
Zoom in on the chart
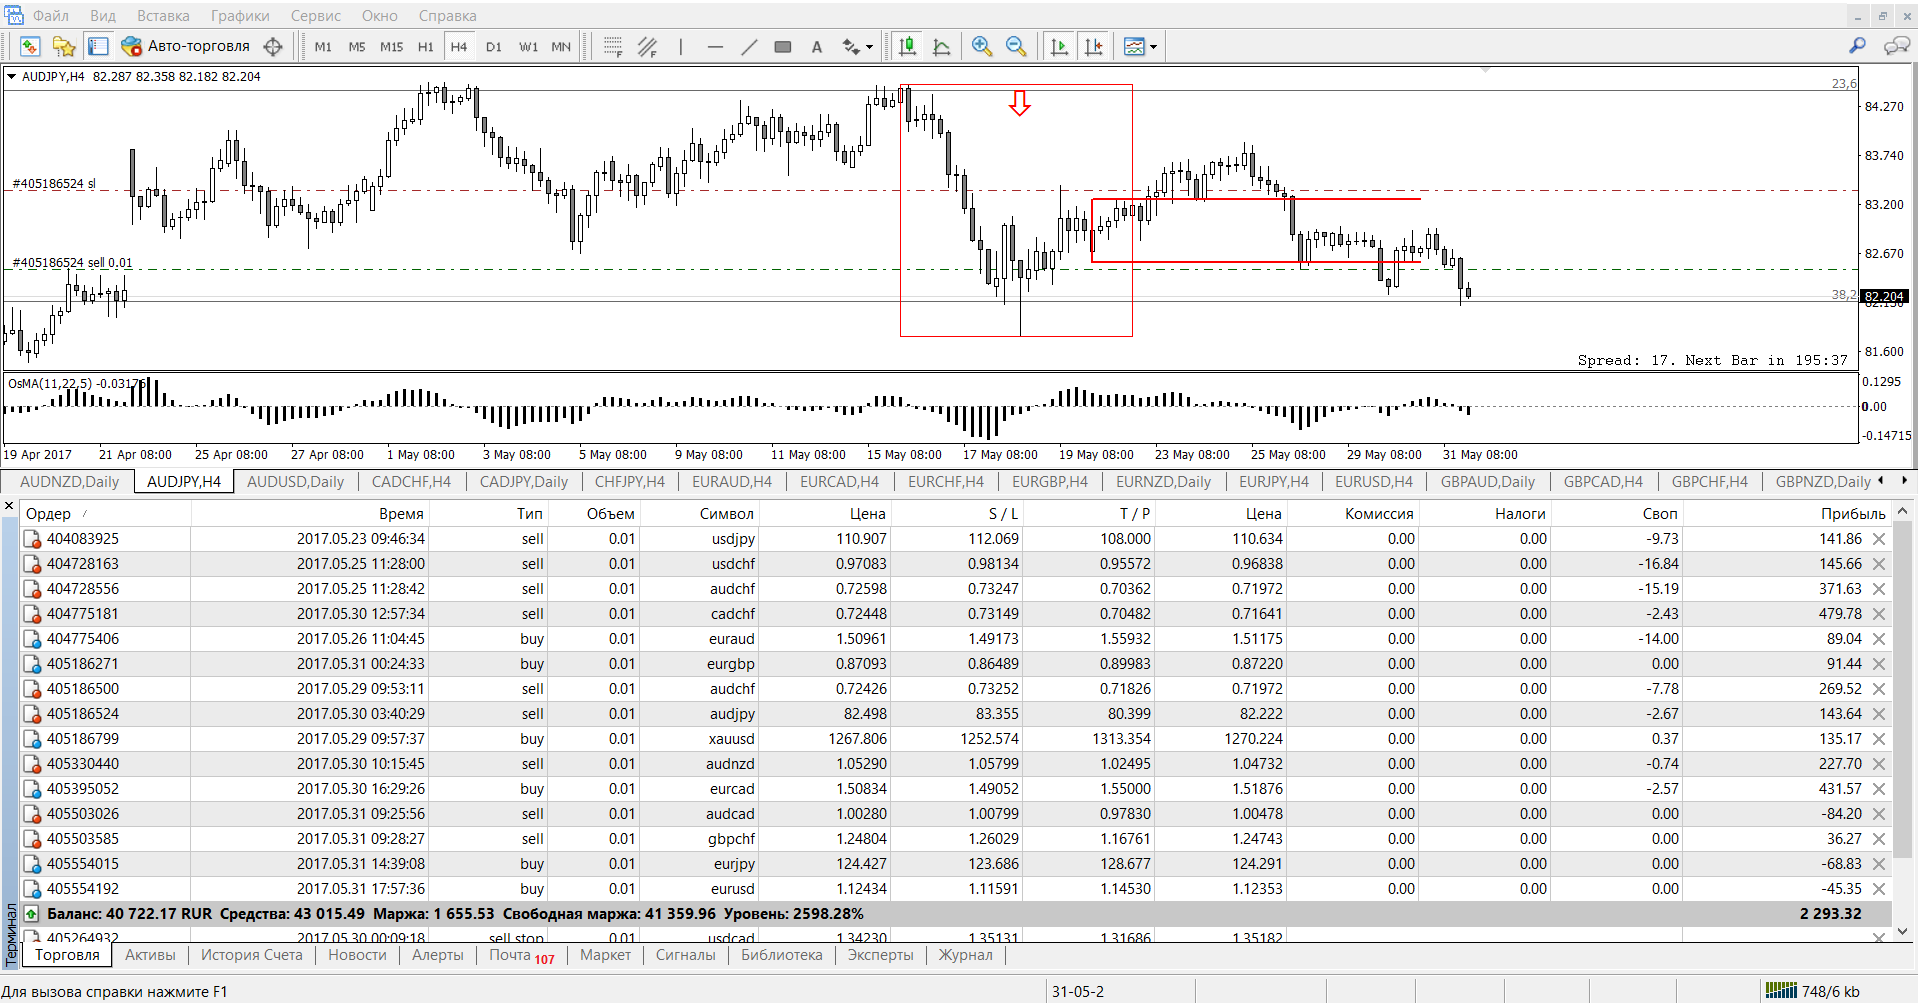(982, 46)
